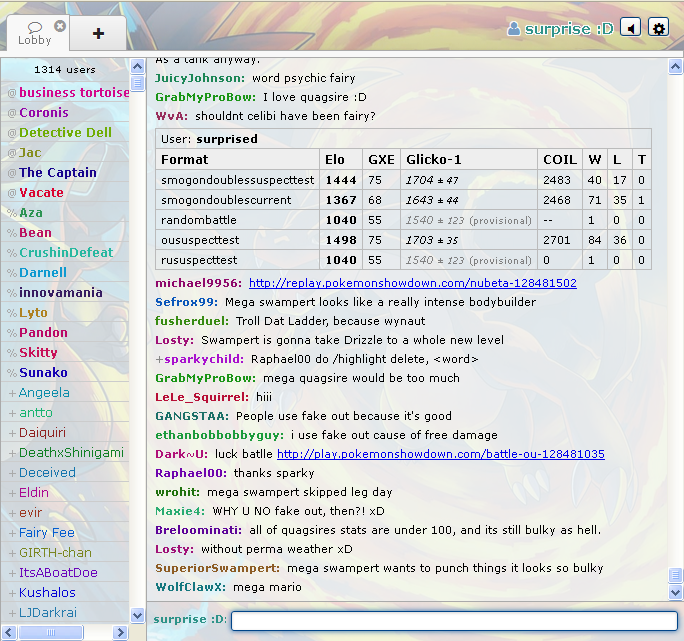Select user Pandon in the list
684x641 pixels.
[65, 333]
